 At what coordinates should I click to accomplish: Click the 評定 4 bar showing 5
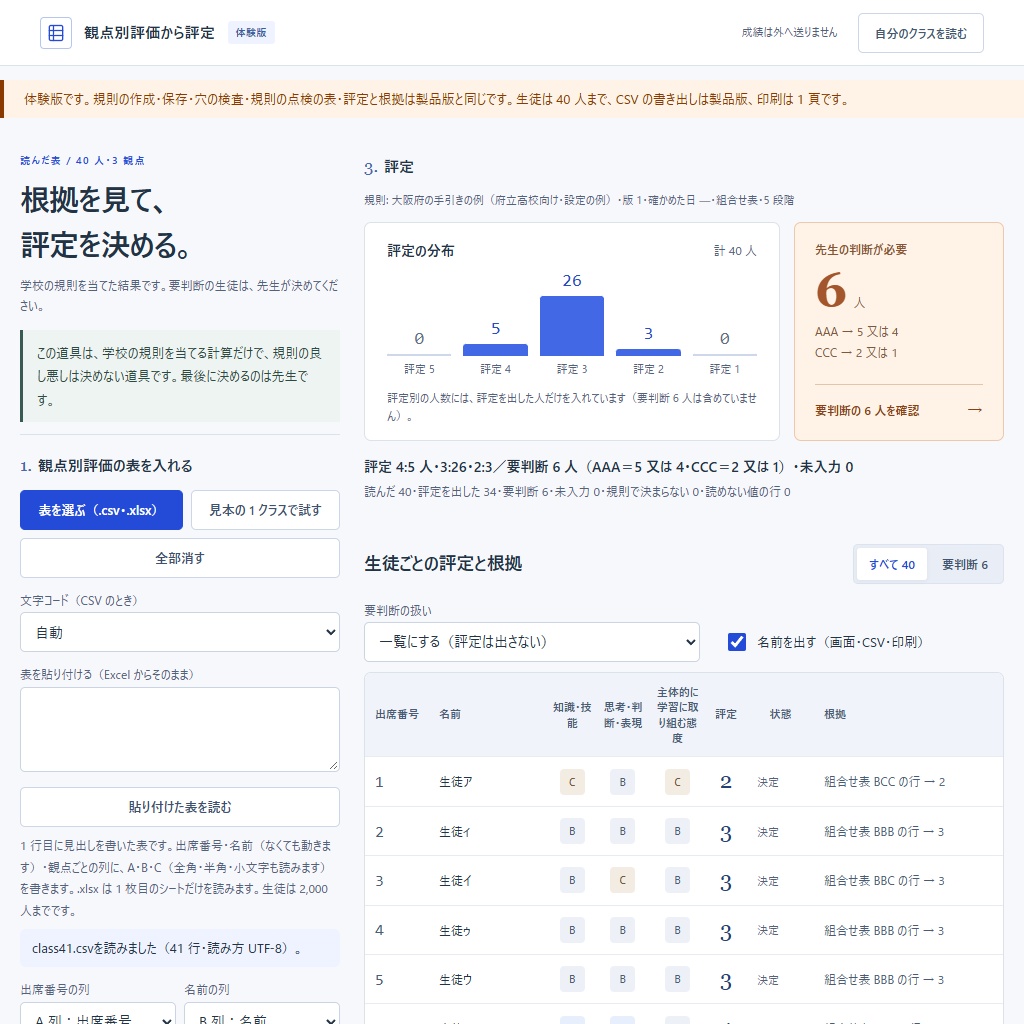point(495,350)
